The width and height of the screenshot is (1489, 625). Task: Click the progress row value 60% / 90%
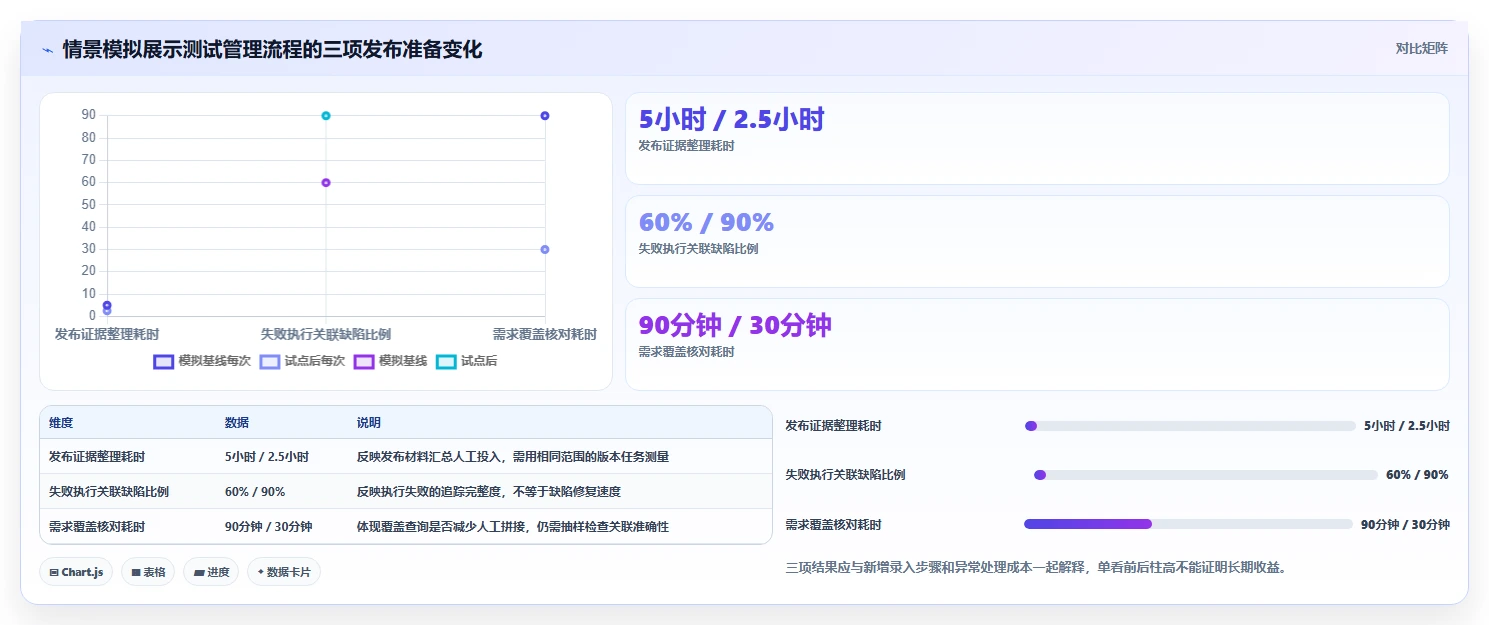[x=1417, y=475]
